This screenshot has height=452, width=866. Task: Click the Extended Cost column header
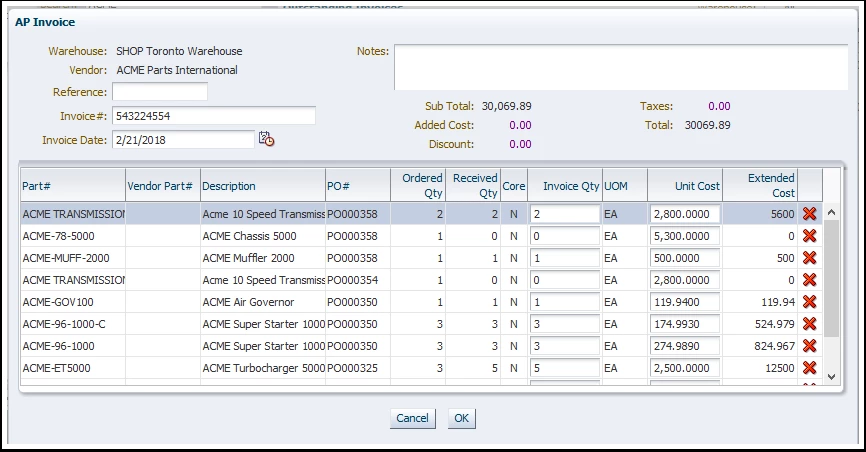click(x=761, y=186)
